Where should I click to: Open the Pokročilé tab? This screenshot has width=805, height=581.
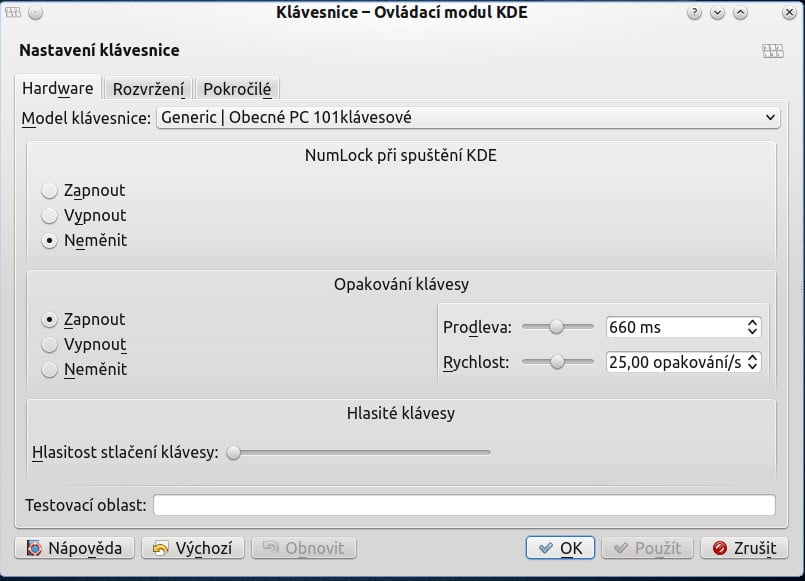(x=237, y=89)
